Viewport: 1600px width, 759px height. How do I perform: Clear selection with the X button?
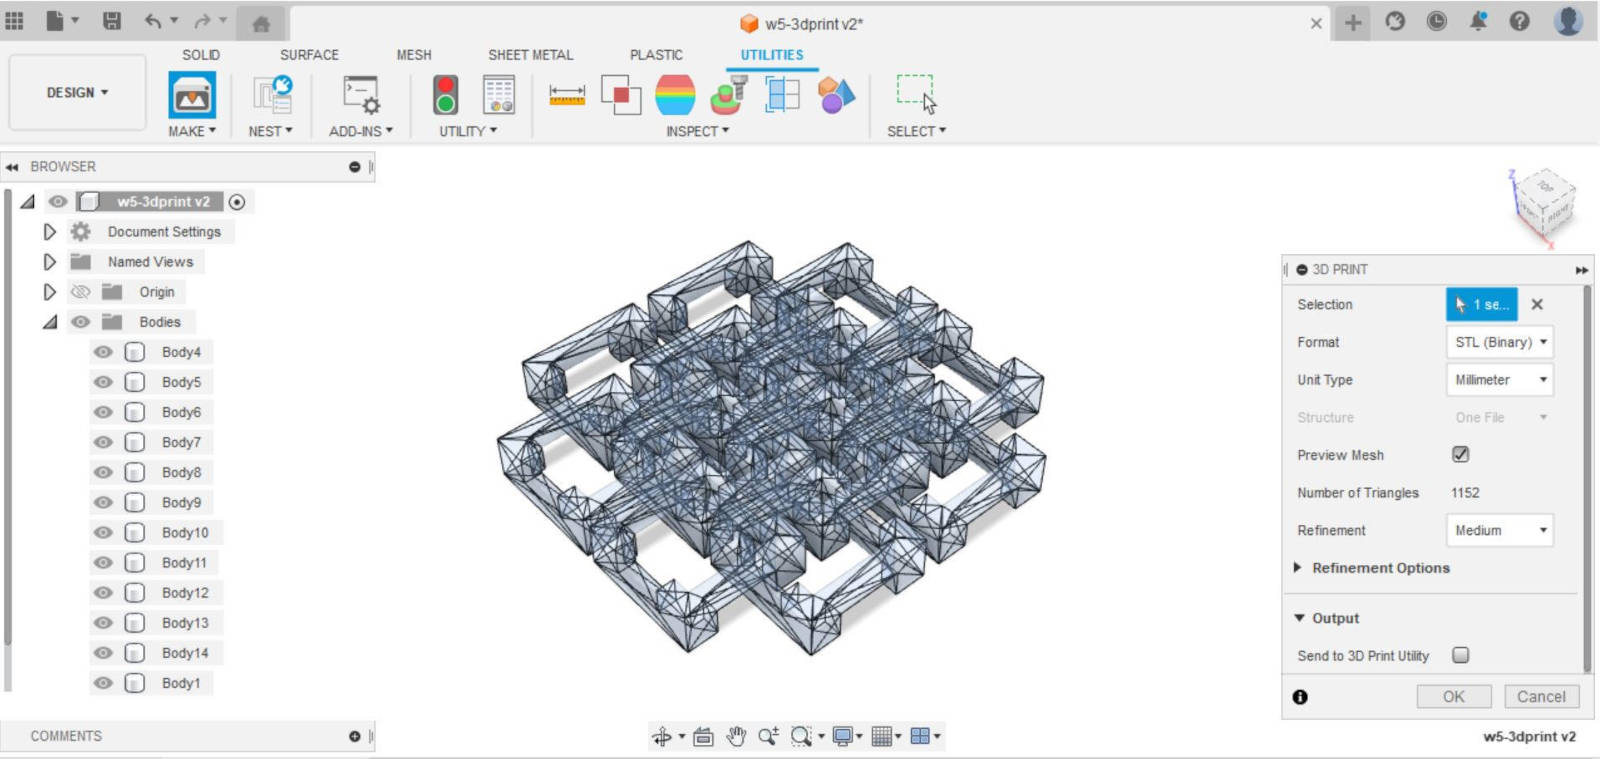pos(1537,304)
